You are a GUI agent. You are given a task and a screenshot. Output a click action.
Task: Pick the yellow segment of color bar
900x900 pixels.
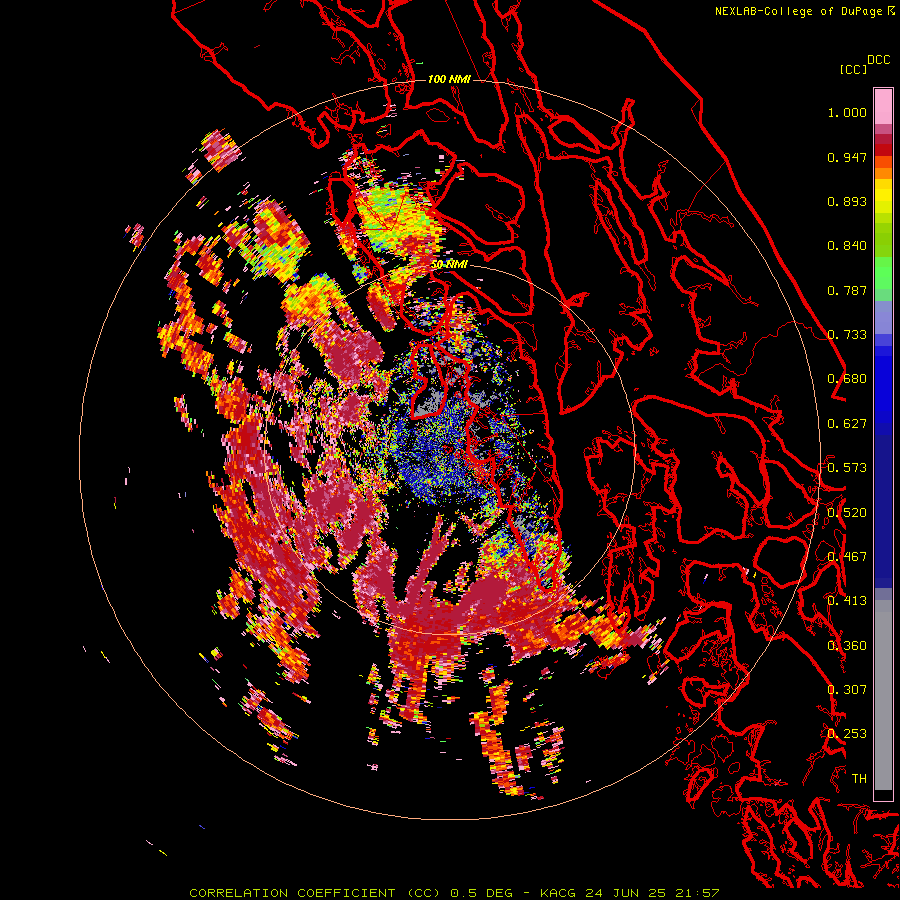point(883,196)
